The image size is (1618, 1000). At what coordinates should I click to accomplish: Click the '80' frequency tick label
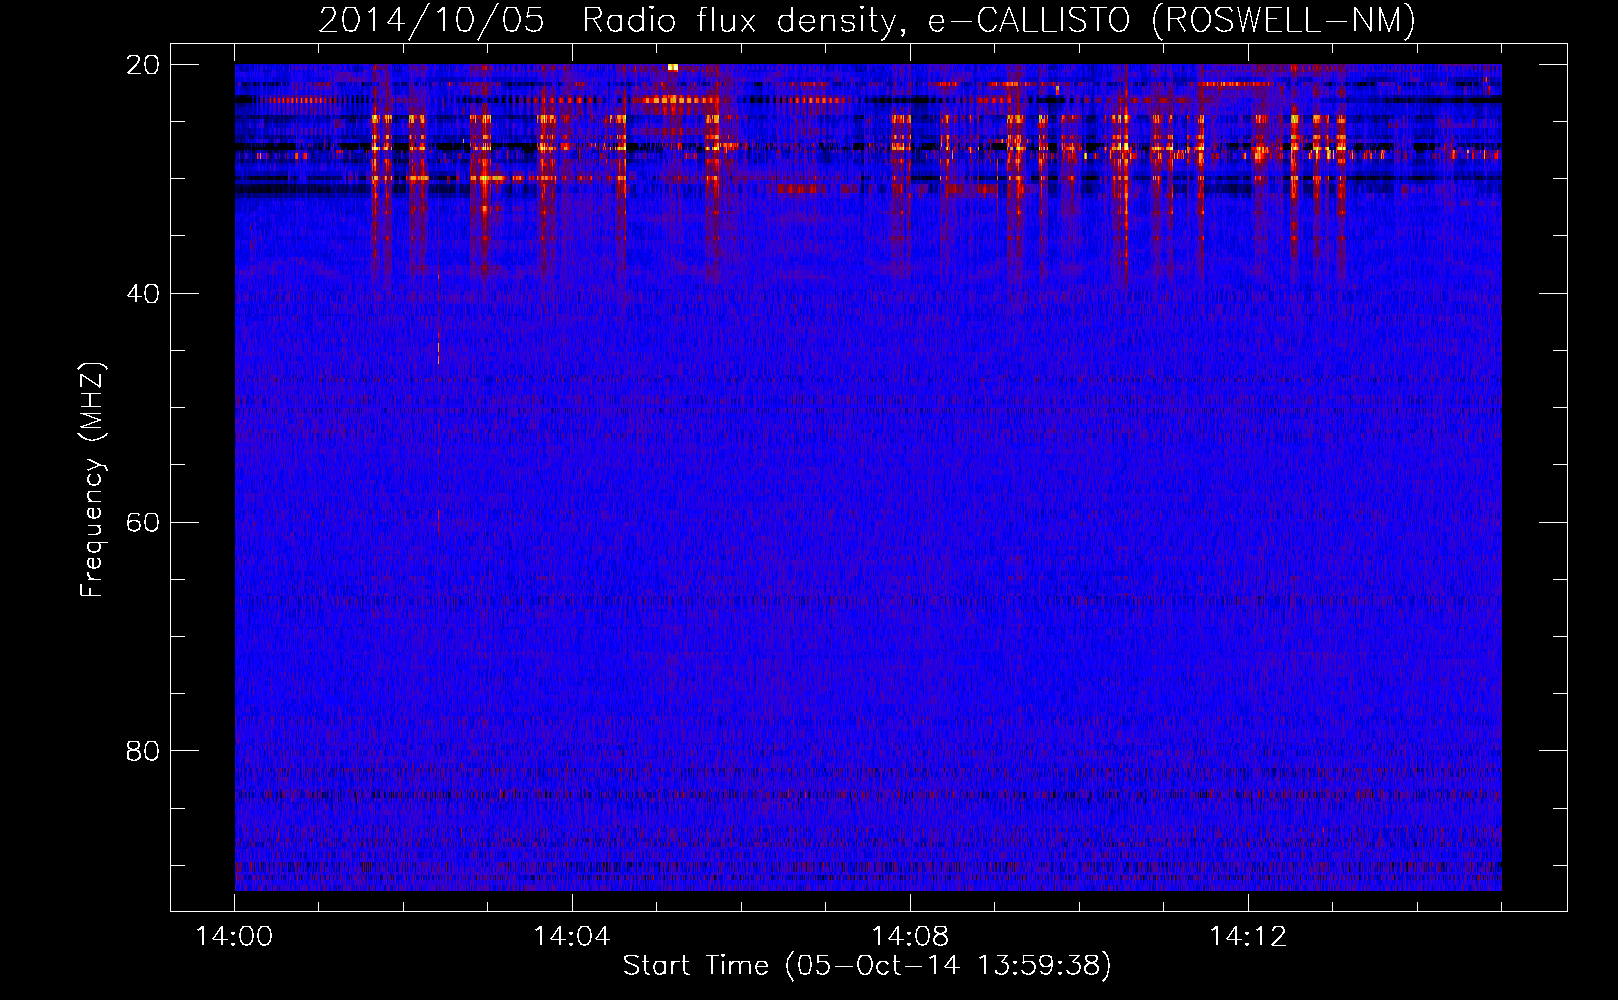143,751
